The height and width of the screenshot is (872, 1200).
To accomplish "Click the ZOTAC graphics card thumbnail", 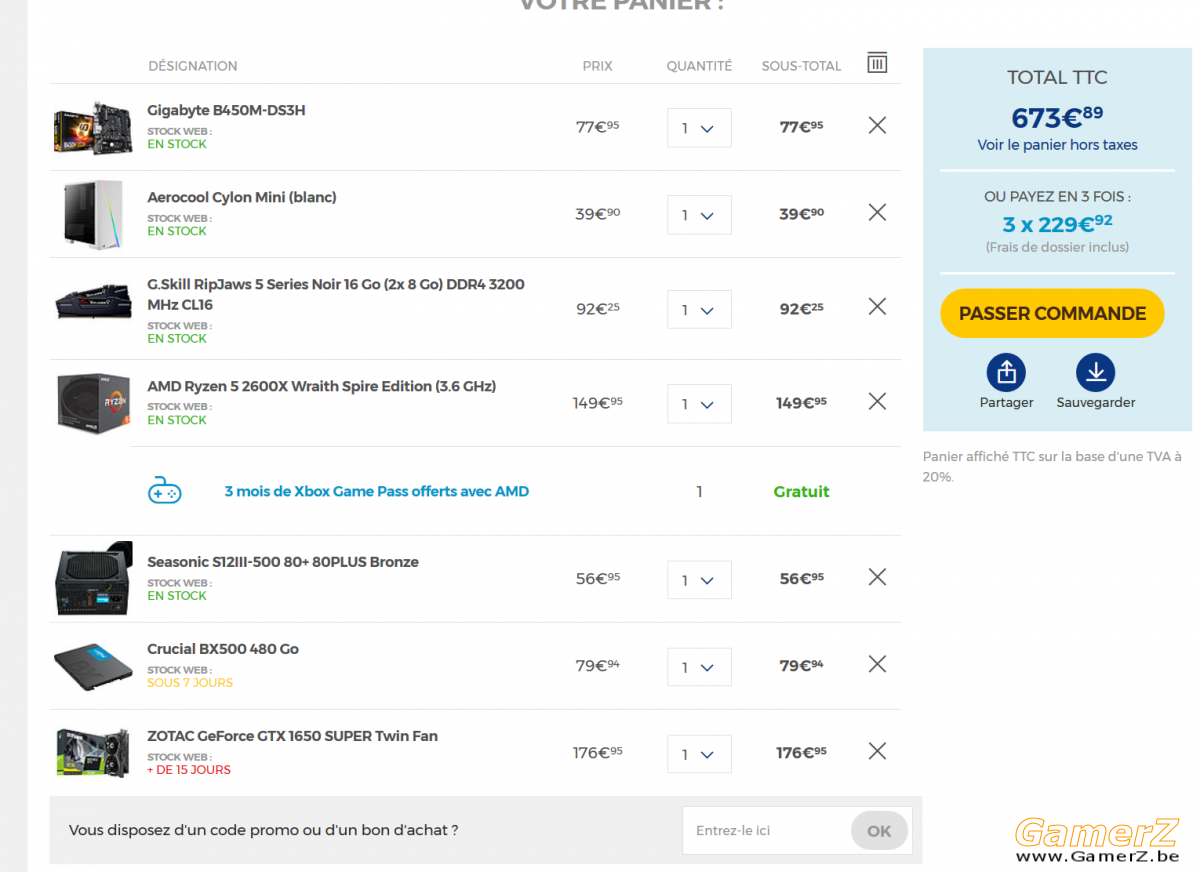I will (x=93, y=752).
